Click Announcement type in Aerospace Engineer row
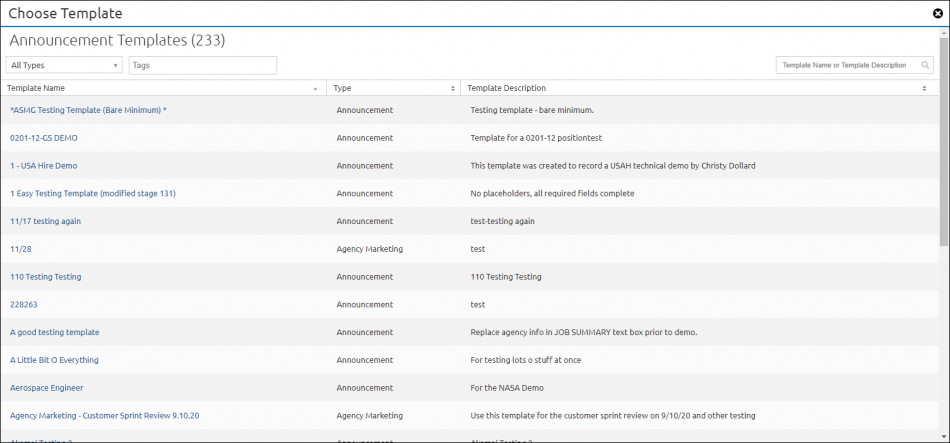The width and height of the screenshot is (950, 443). tap(365, 388)
